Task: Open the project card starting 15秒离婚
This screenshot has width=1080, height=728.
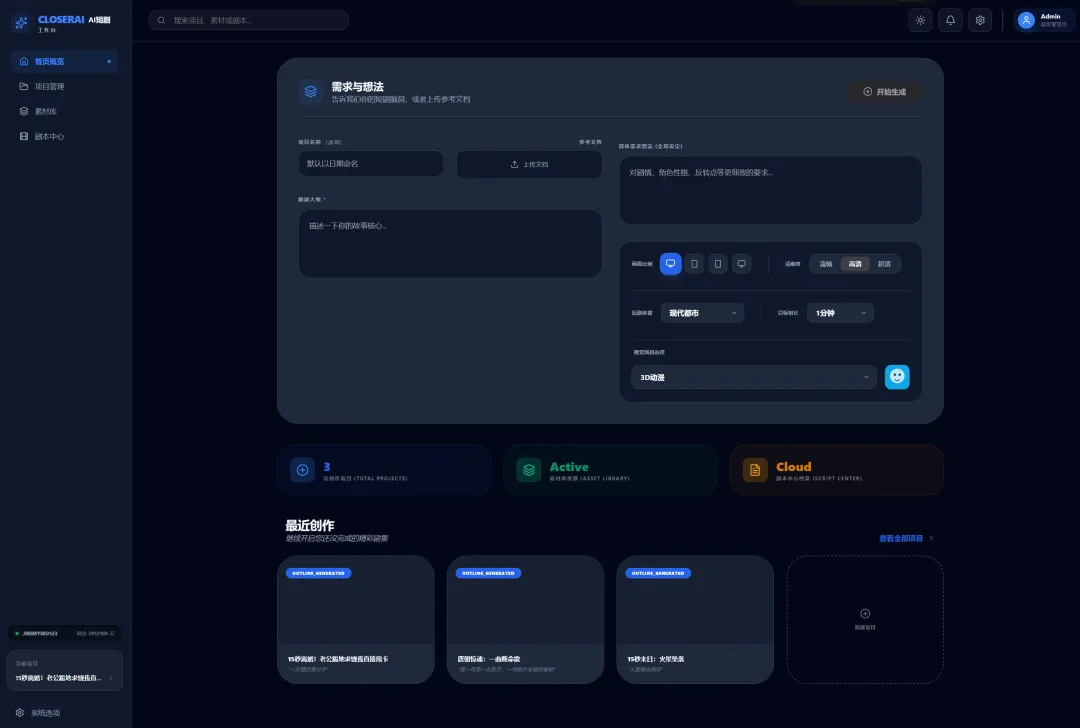Action: [x=355, y=619]
